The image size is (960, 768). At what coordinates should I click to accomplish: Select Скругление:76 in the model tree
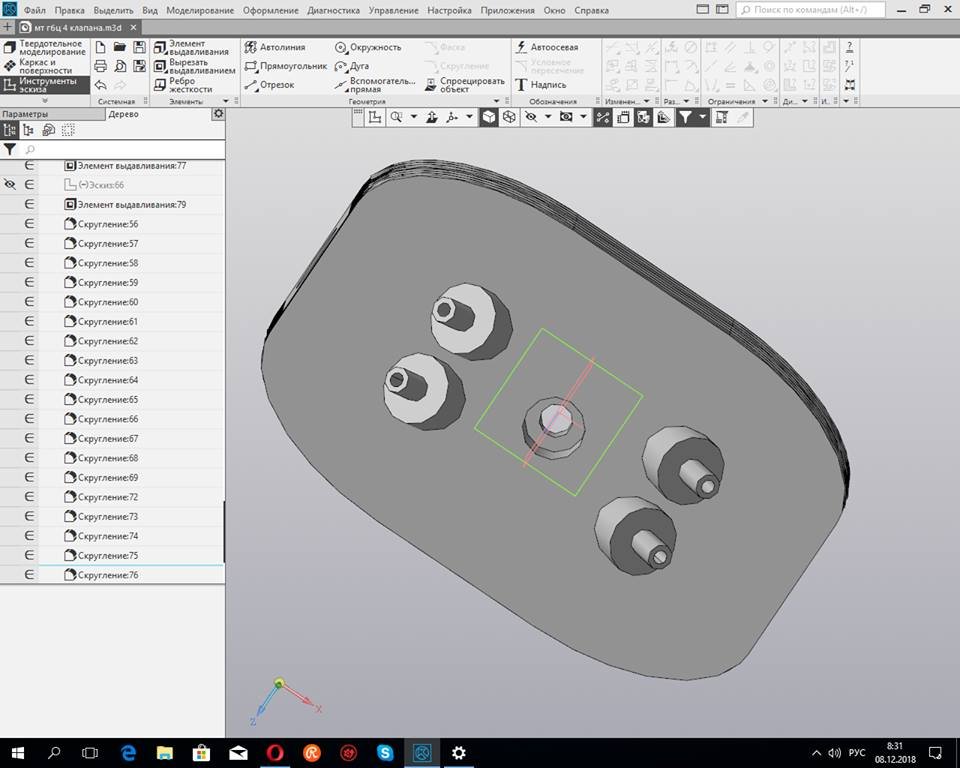tap(107, 575)
